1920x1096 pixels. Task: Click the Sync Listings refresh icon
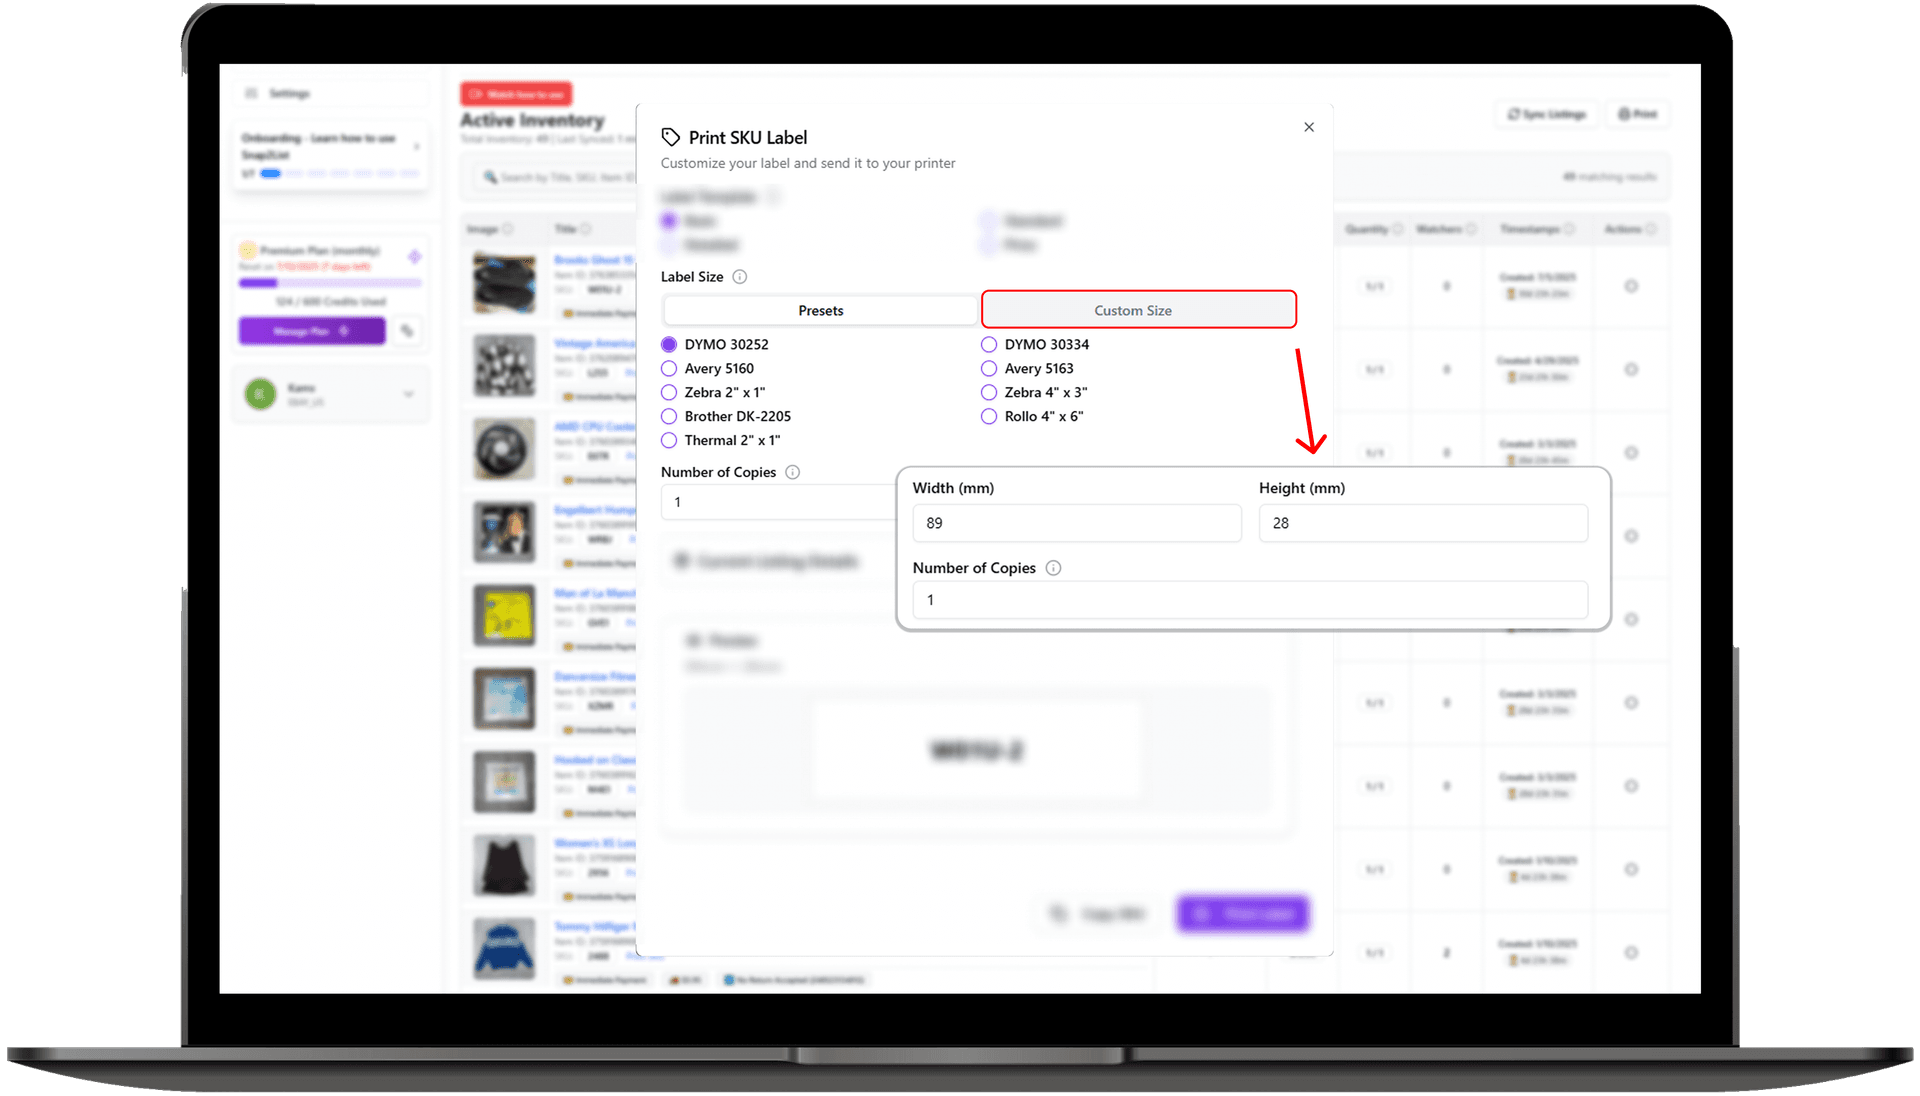coord(1512,114)
